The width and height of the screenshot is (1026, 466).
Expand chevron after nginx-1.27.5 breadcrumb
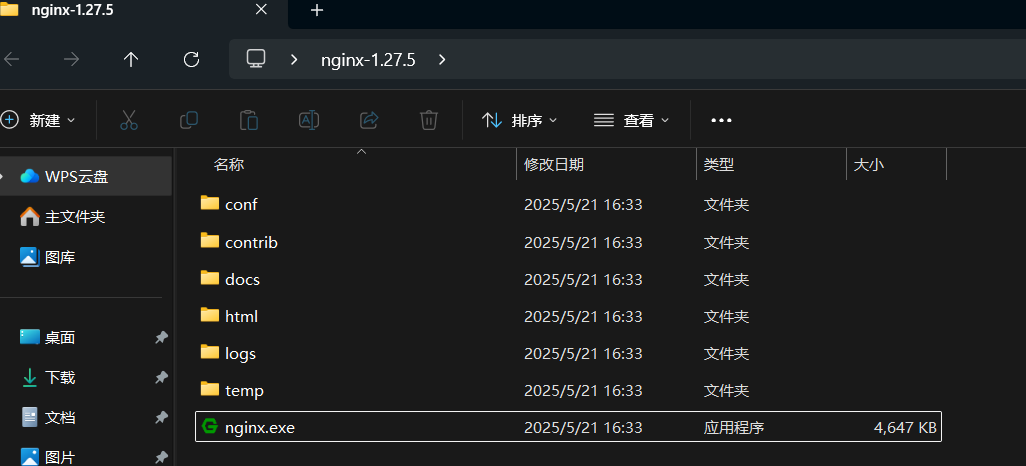pyautogui.click(x=442, y=60)
